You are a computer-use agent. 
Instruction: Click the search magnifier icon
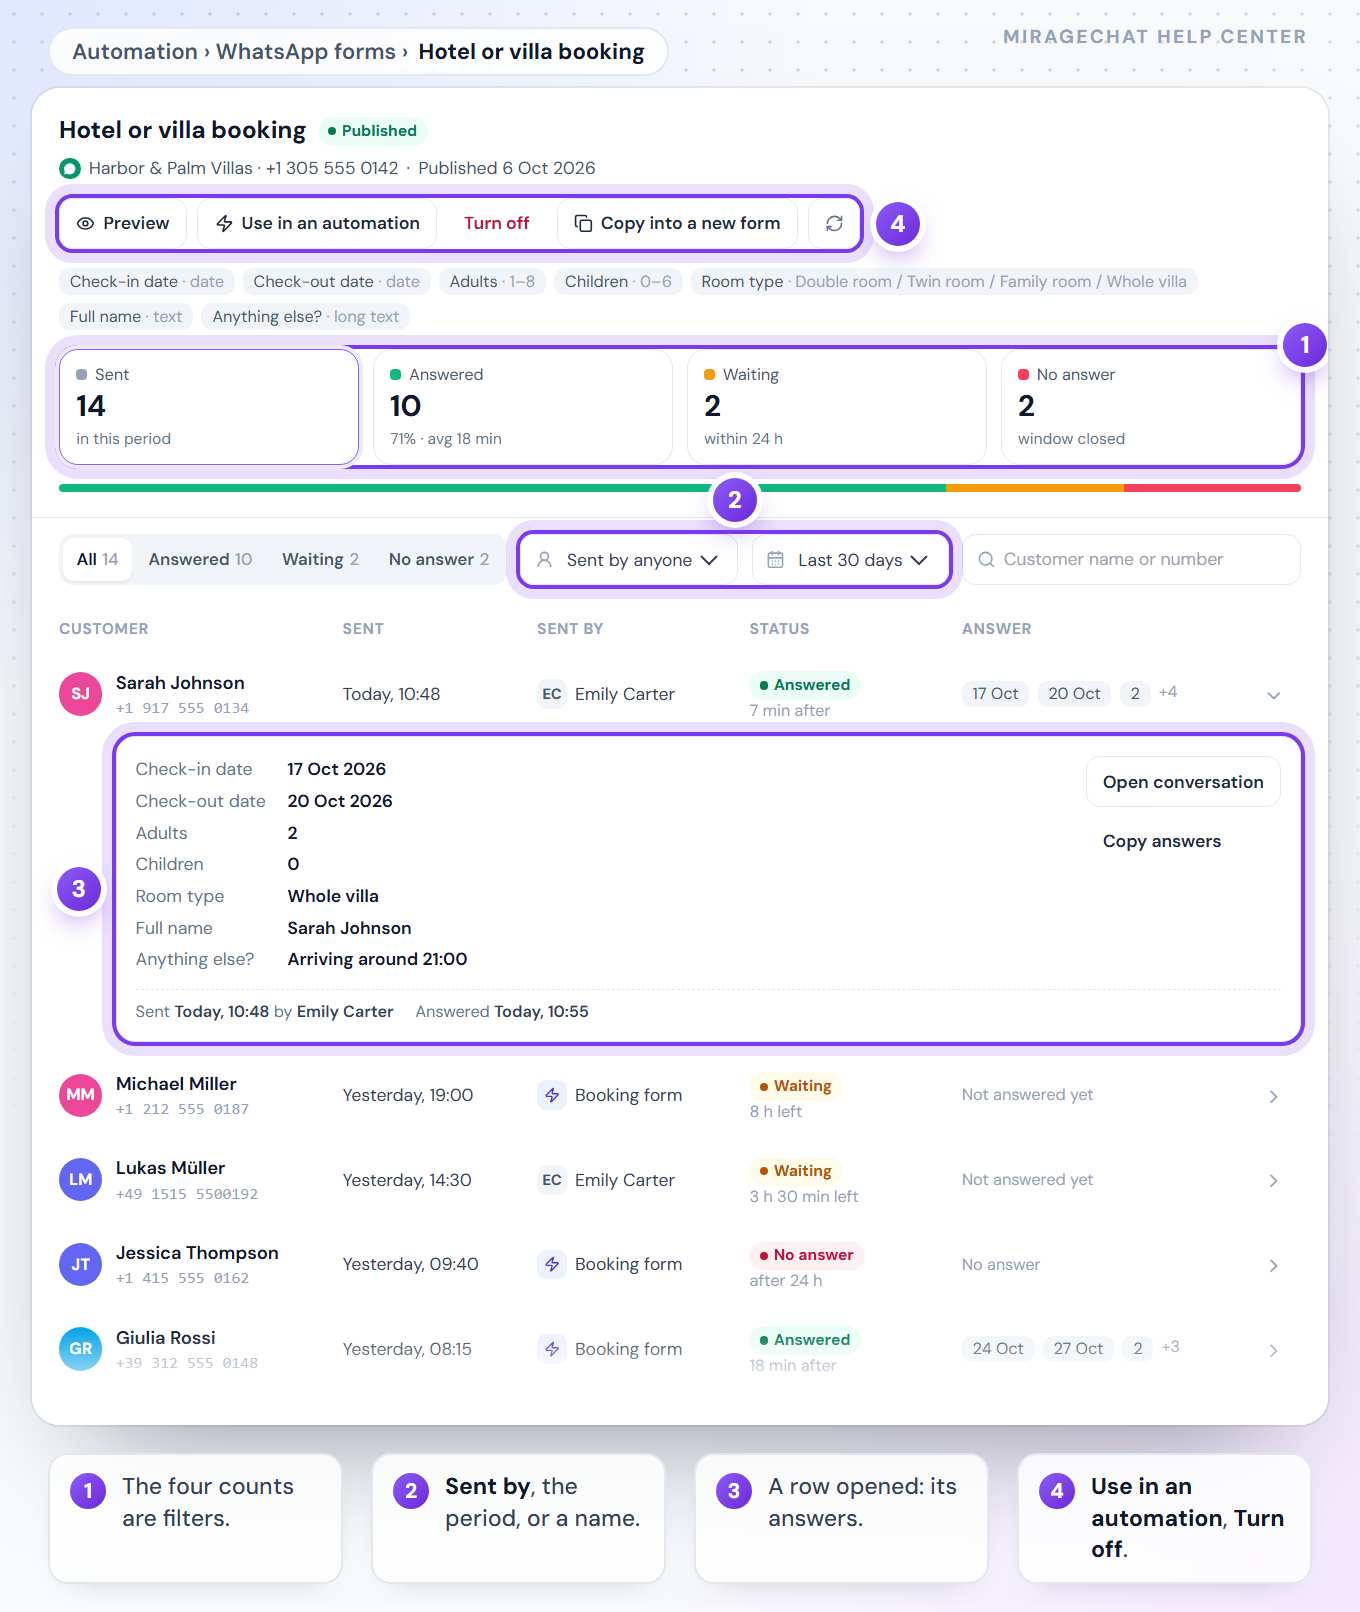tap(986, 560)
